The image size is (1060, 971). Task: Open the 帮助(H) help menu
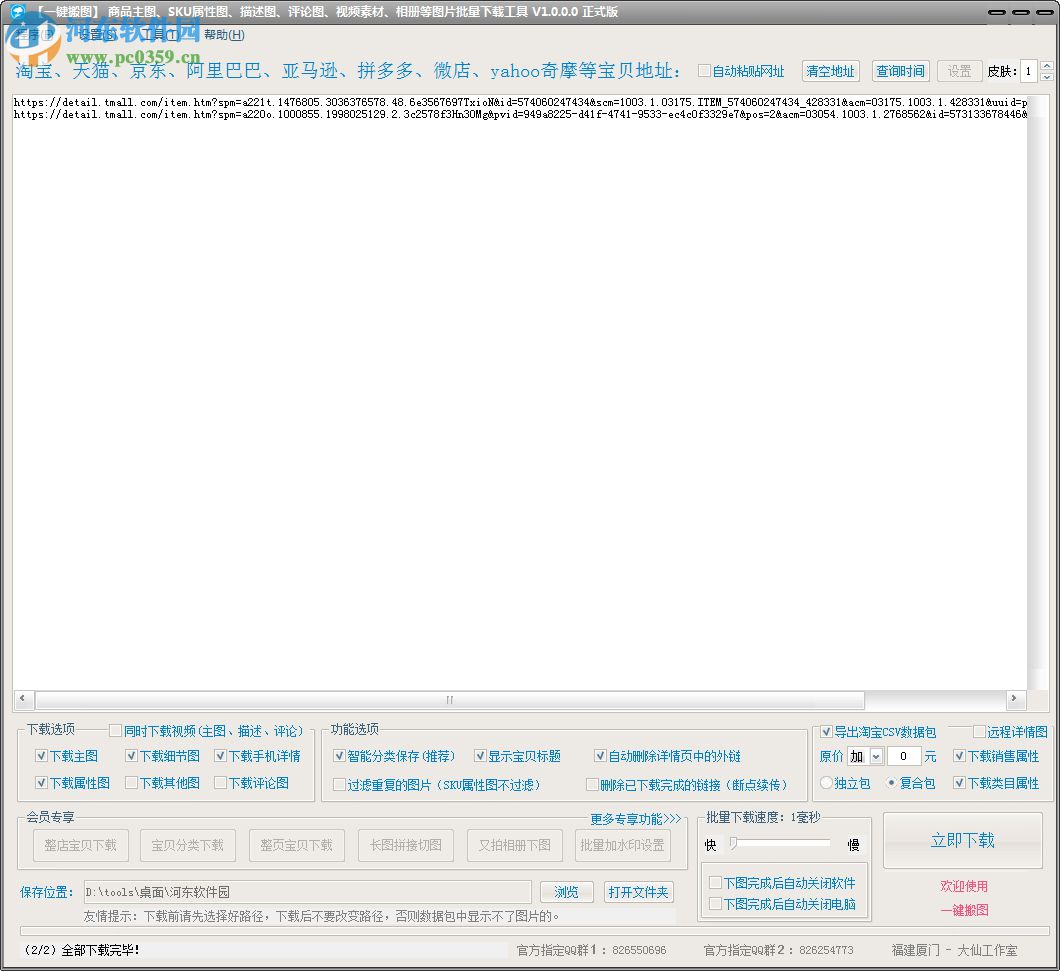tap(222, 34)
